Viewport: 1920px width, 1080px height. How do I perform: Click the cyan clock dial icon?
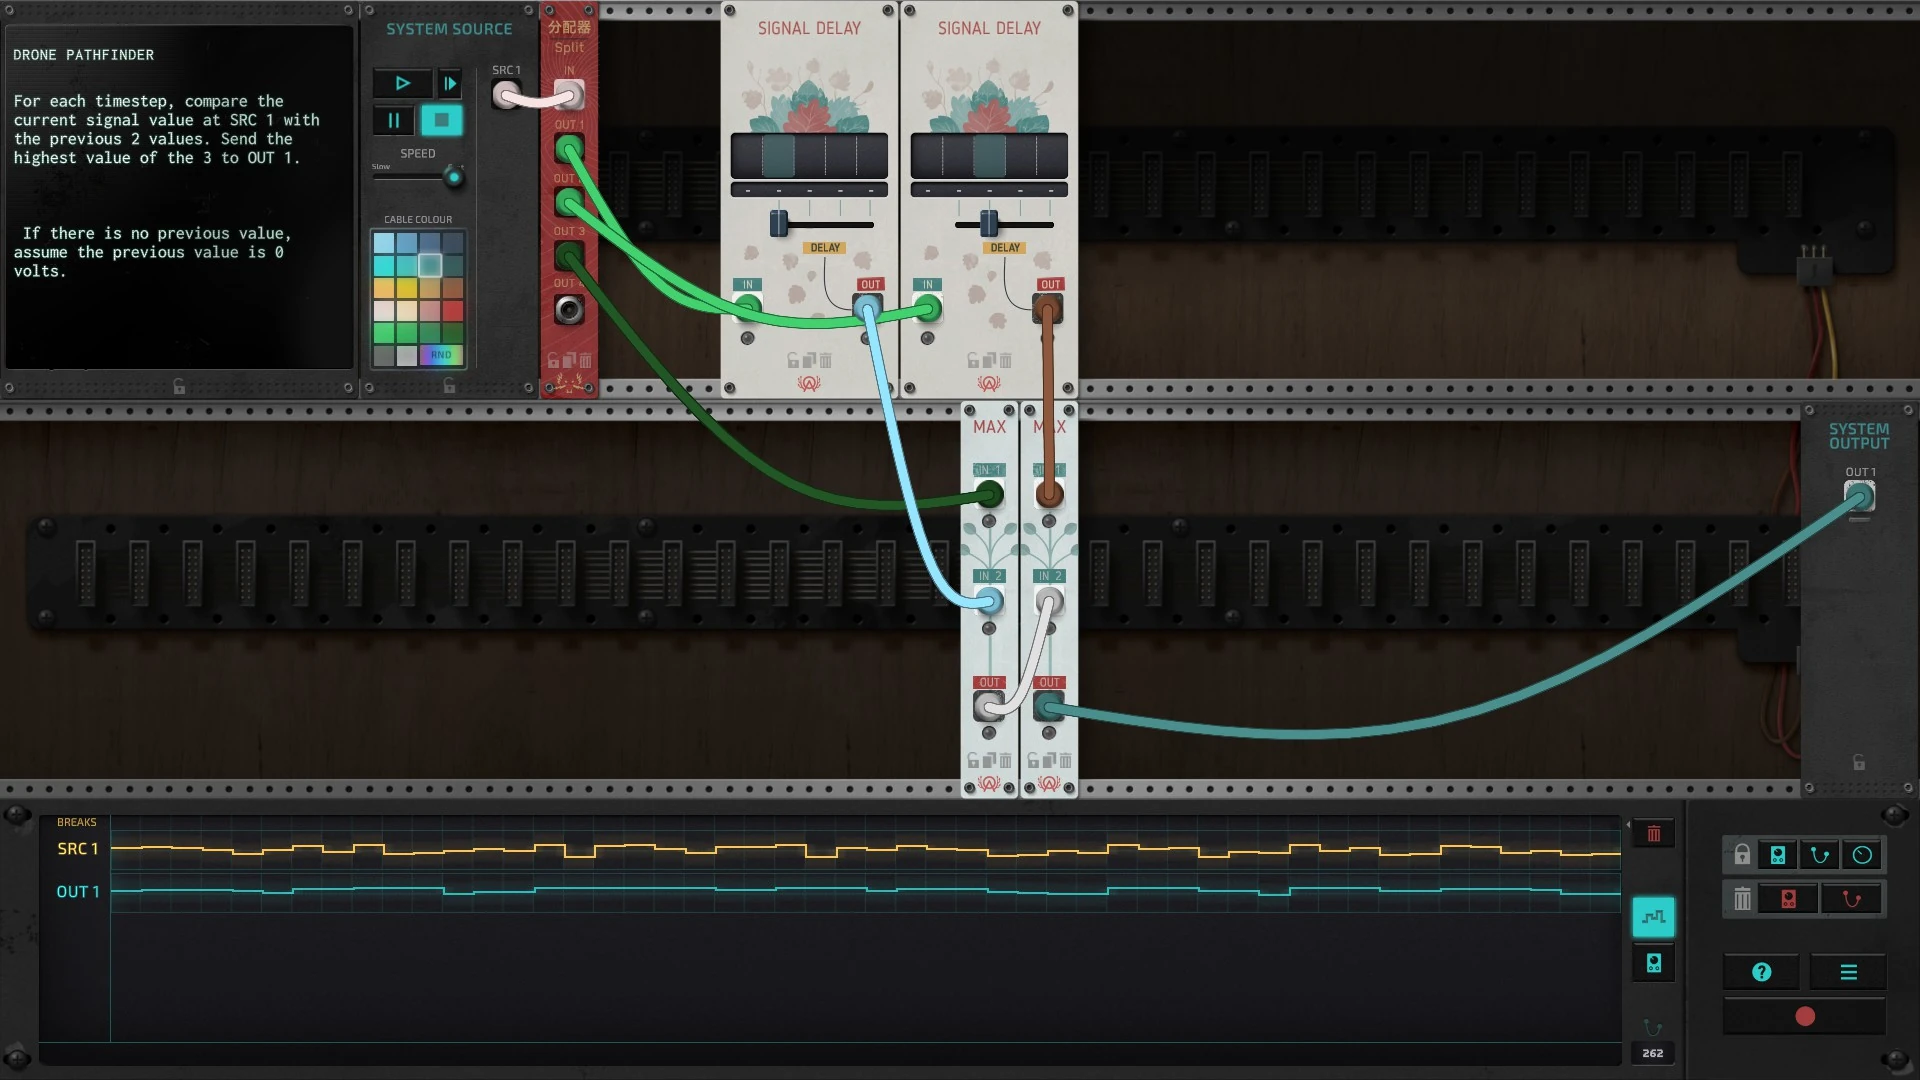1862,855
